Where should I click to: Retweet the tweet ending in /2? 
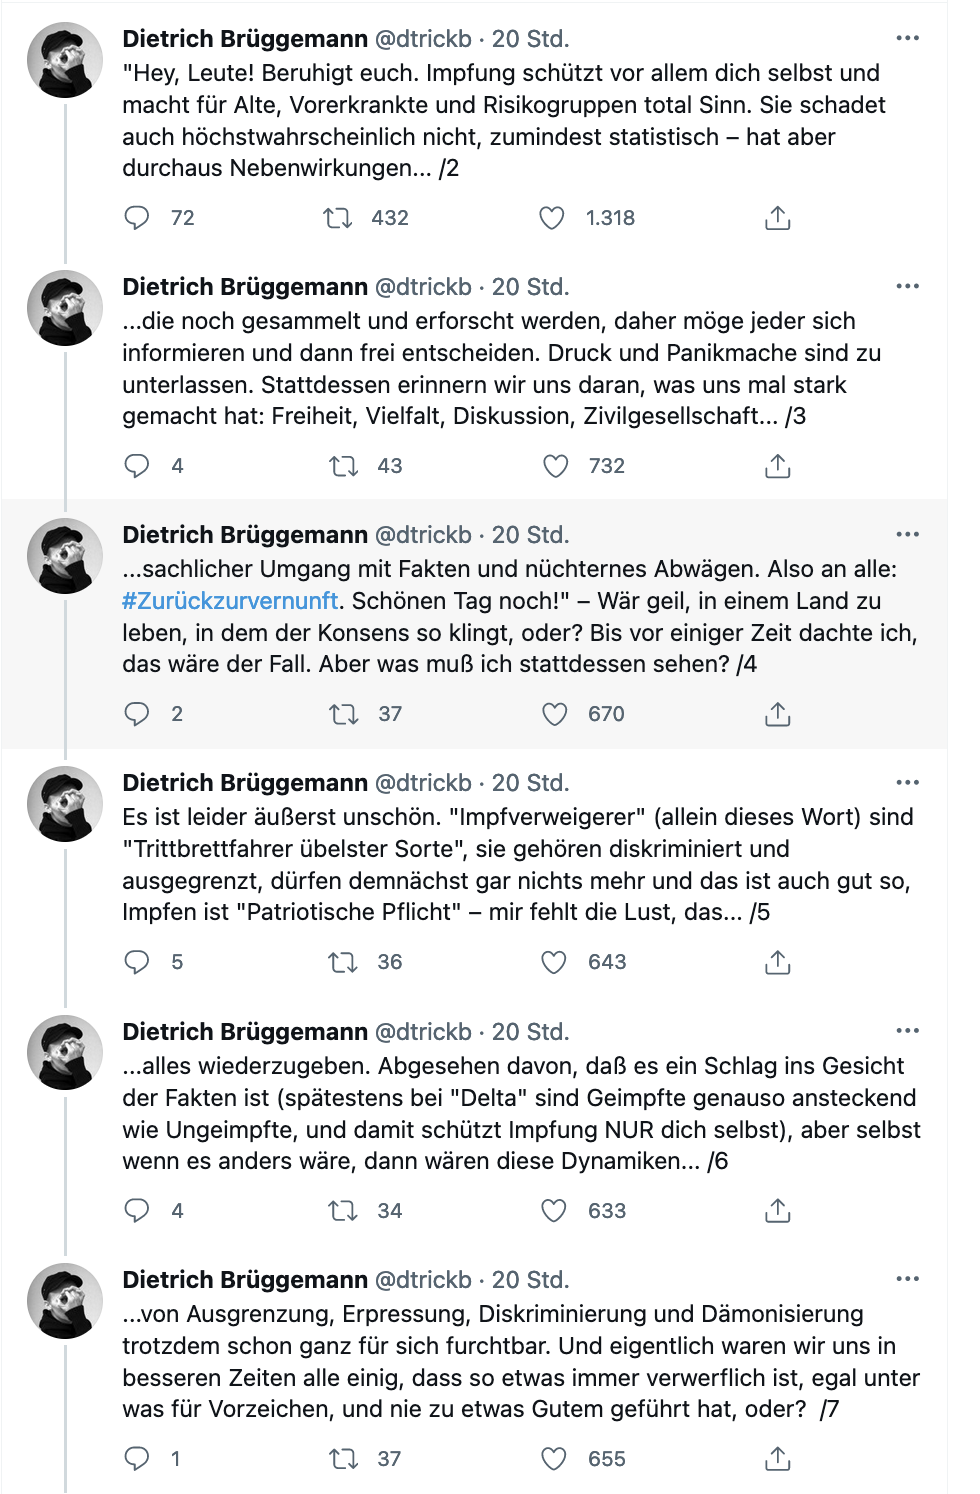pos(337,218)
